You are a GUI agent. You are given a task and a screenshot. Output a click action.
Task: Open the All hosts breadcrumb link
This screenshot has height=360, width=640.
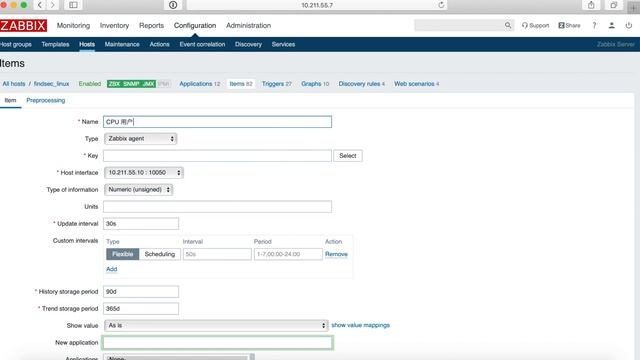[x=14, y=84]
